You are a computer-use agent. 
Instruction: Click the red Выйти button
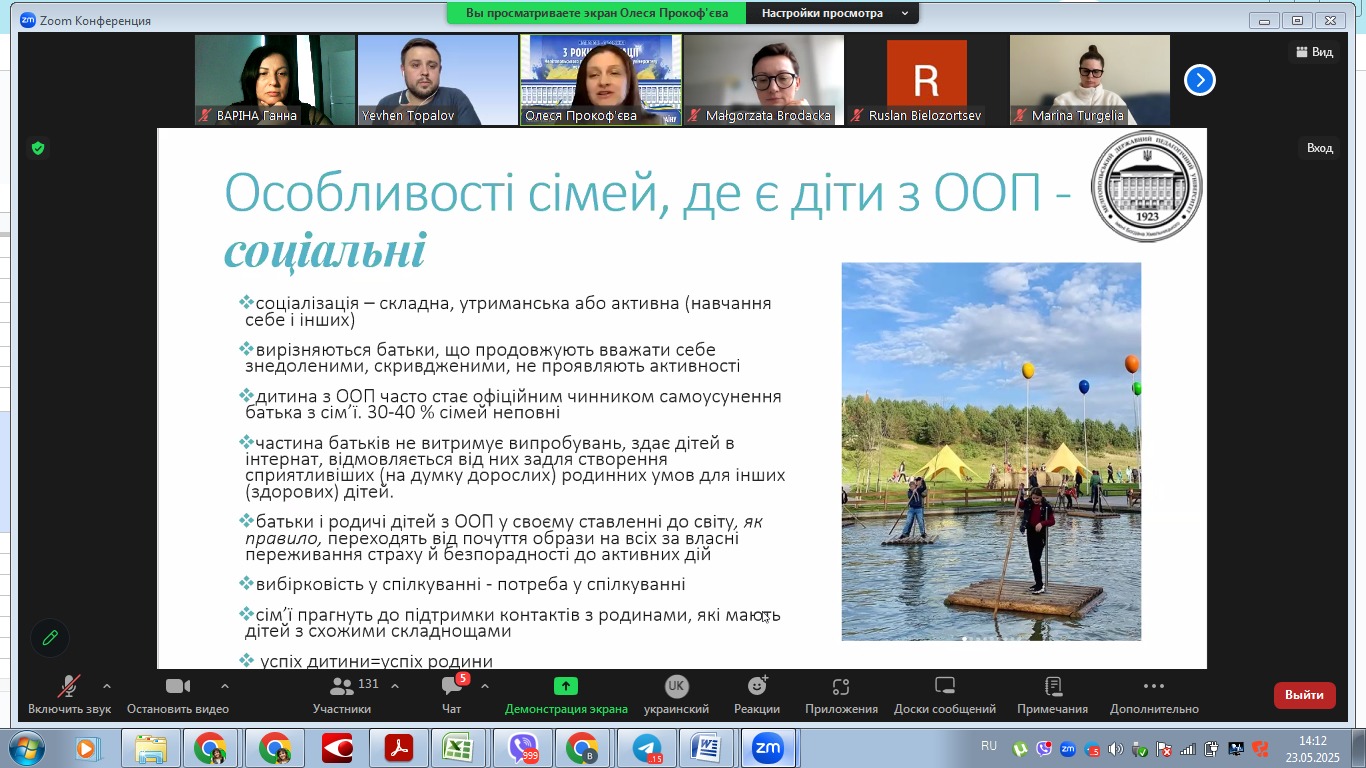click(x=1304, y=695)
